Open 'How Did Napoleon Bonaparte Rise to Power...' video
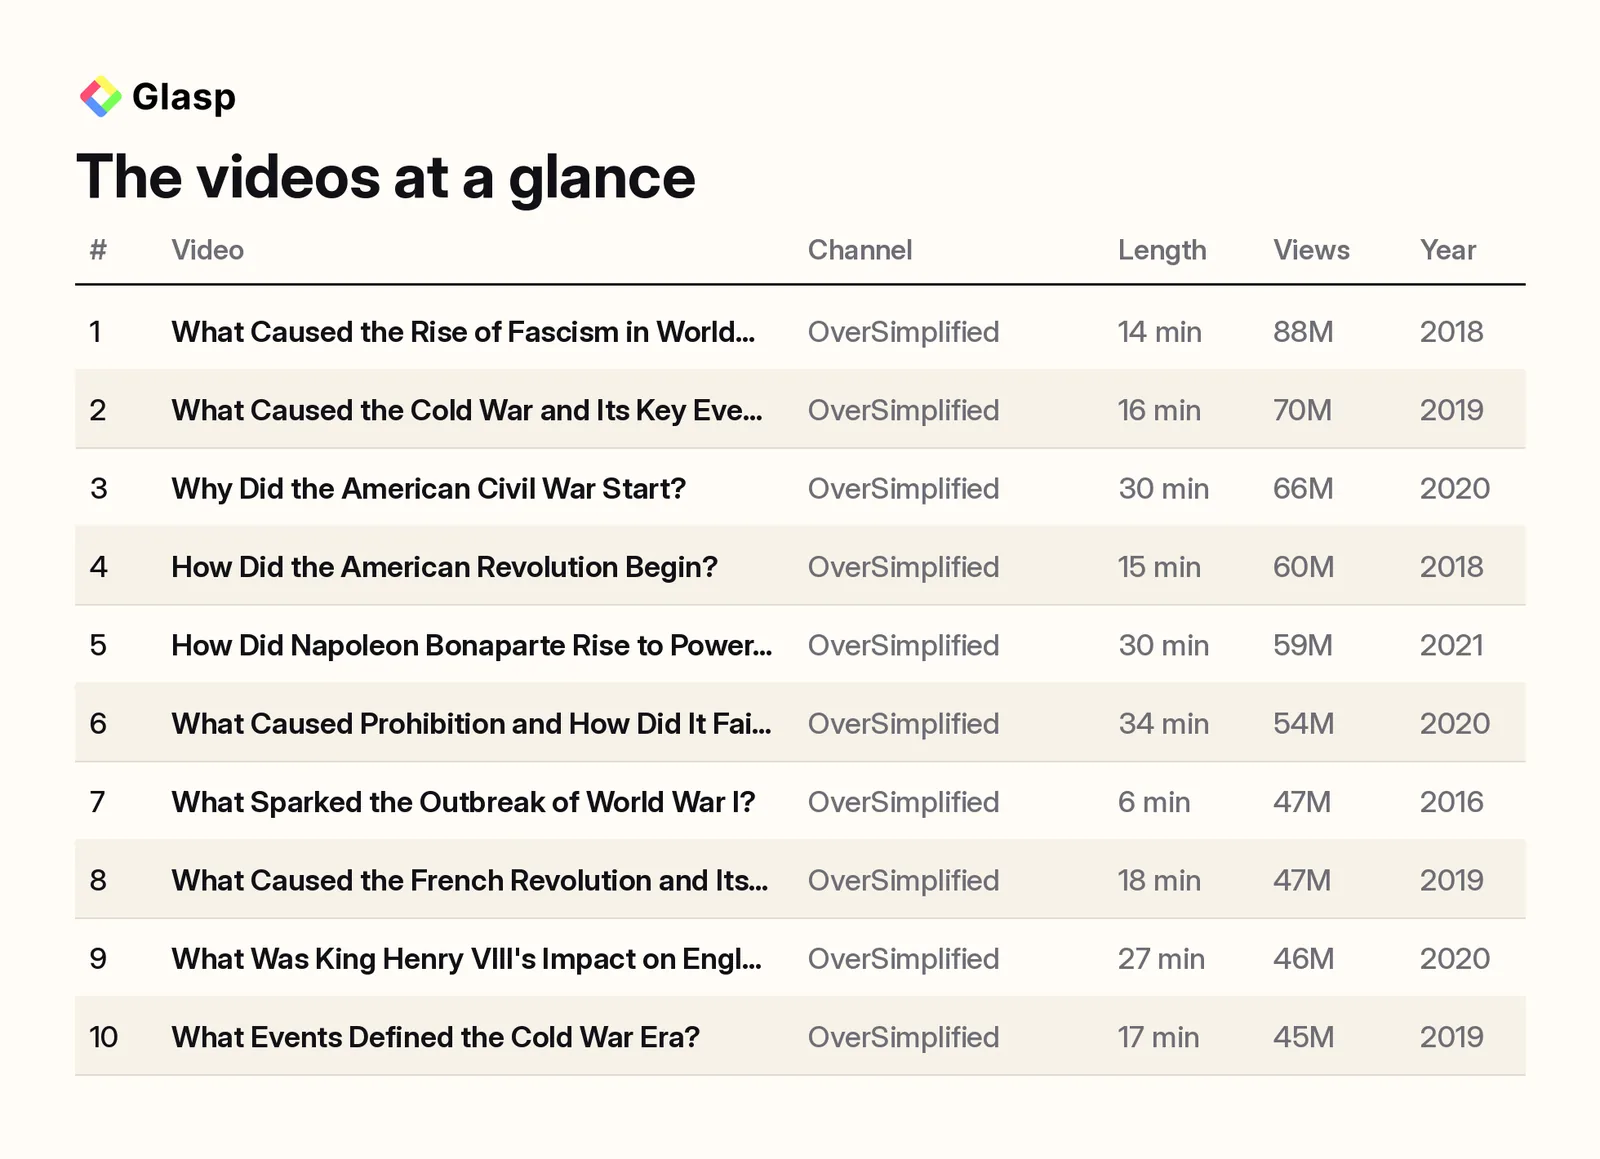 point(472,645)
